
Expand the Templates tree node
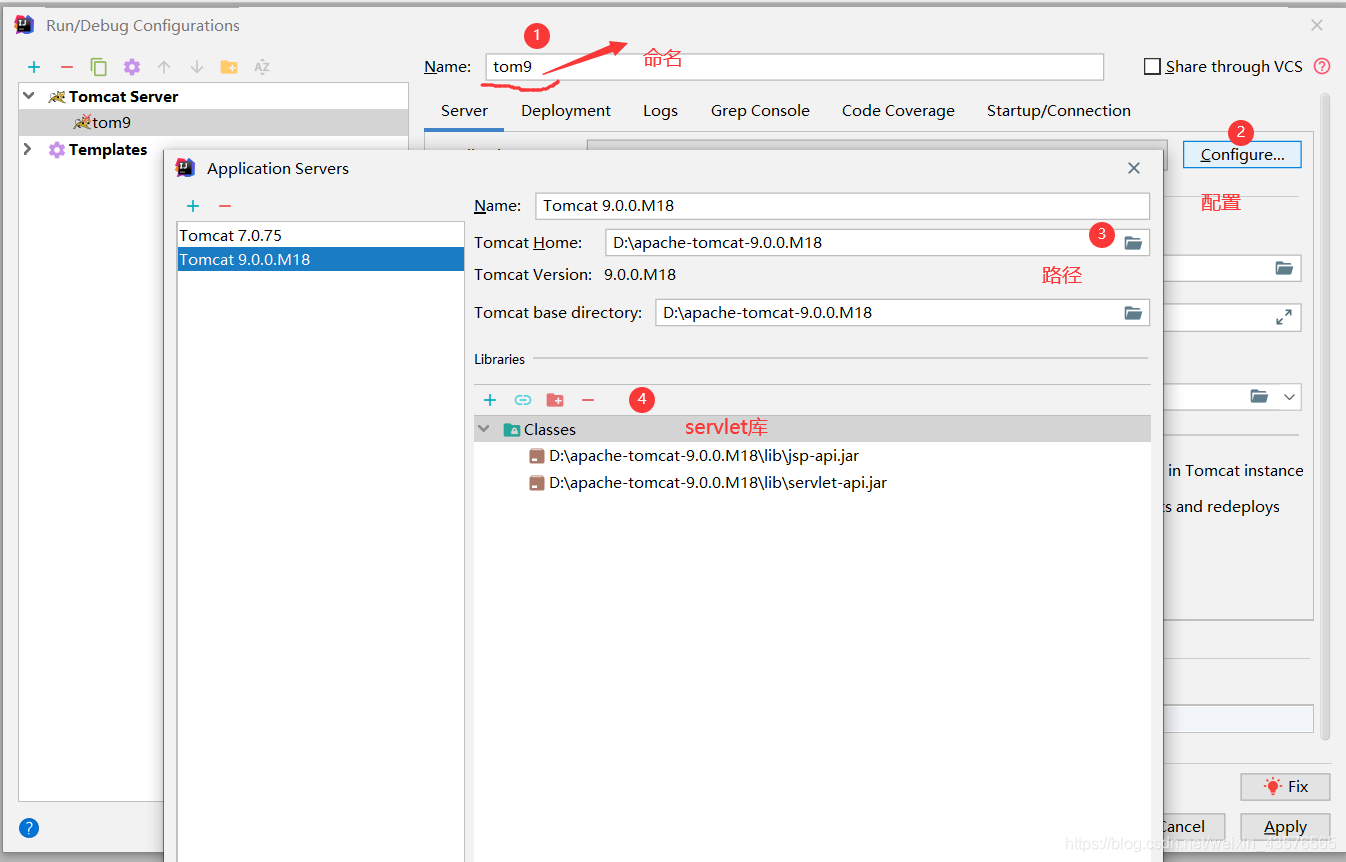(28, 149)
